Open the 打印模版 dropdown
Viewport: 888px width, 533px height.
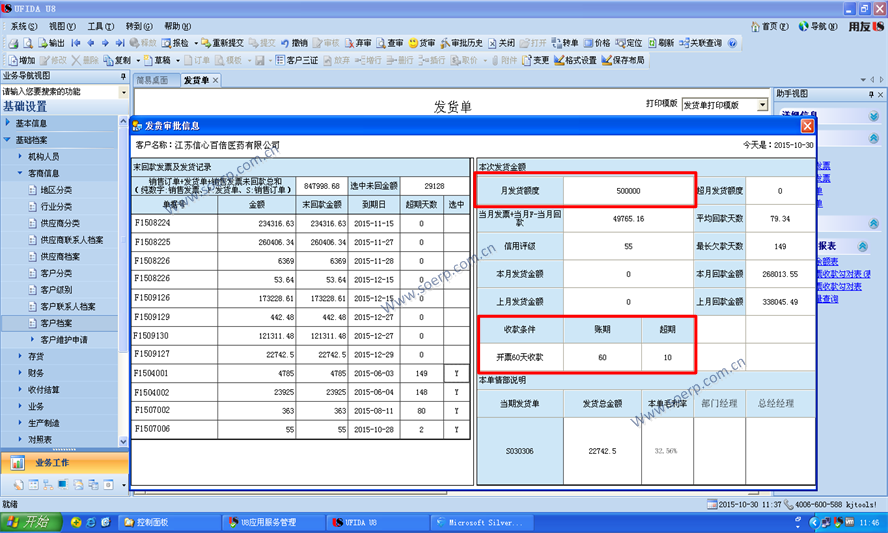762,105
